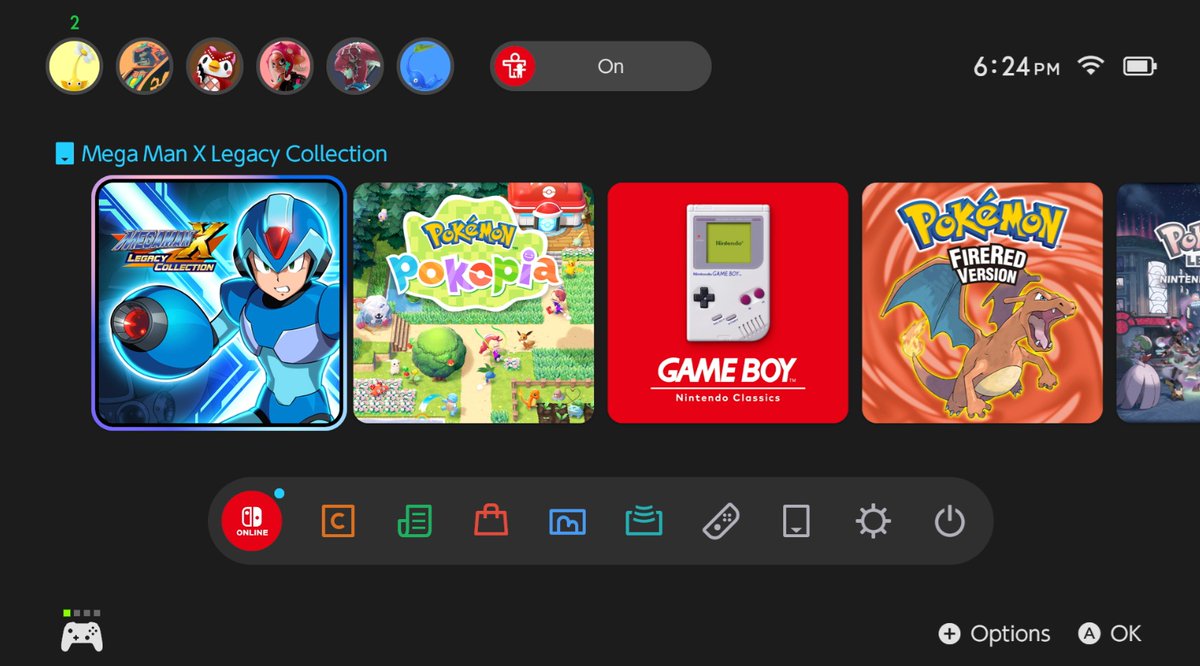This screenshot has width=1200, height=666.
Task: Click the battery status icon
Action: pyautogui.click(x=1140, y=66)
